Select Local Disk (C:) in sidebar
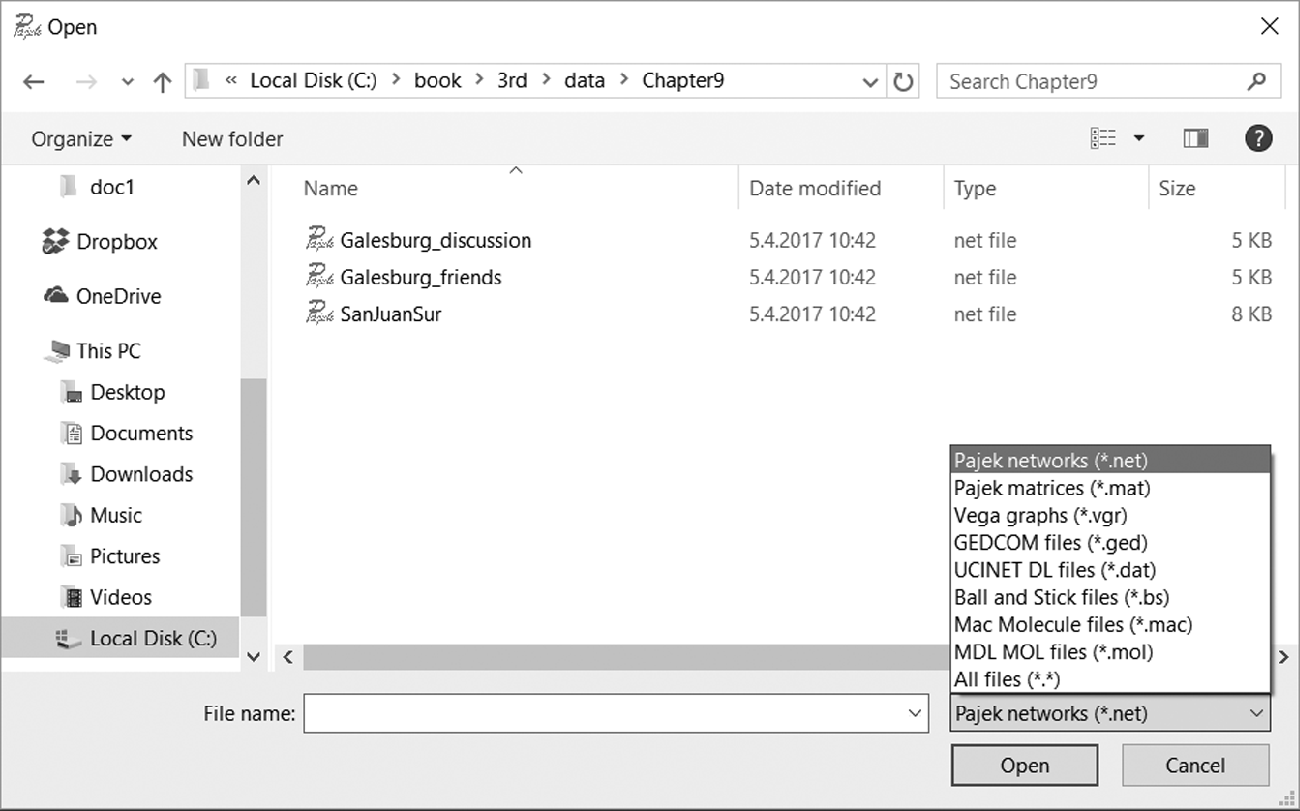Viewport: 1300px width, 811px height. (x=120, y=638)
